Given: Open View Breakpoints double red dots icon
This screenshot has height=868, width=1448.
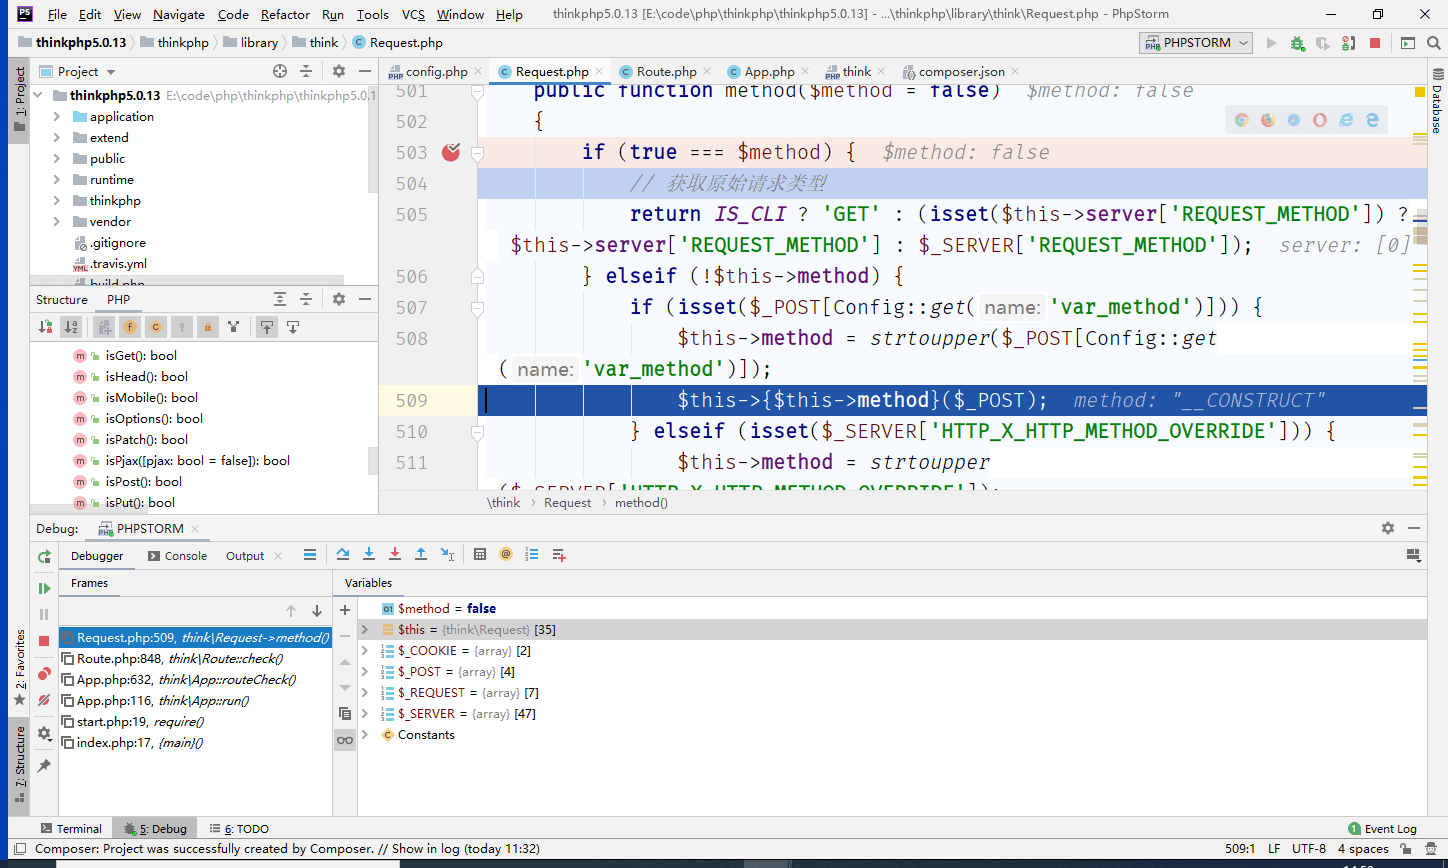Looking at the screenshot, I should point(44,674).
